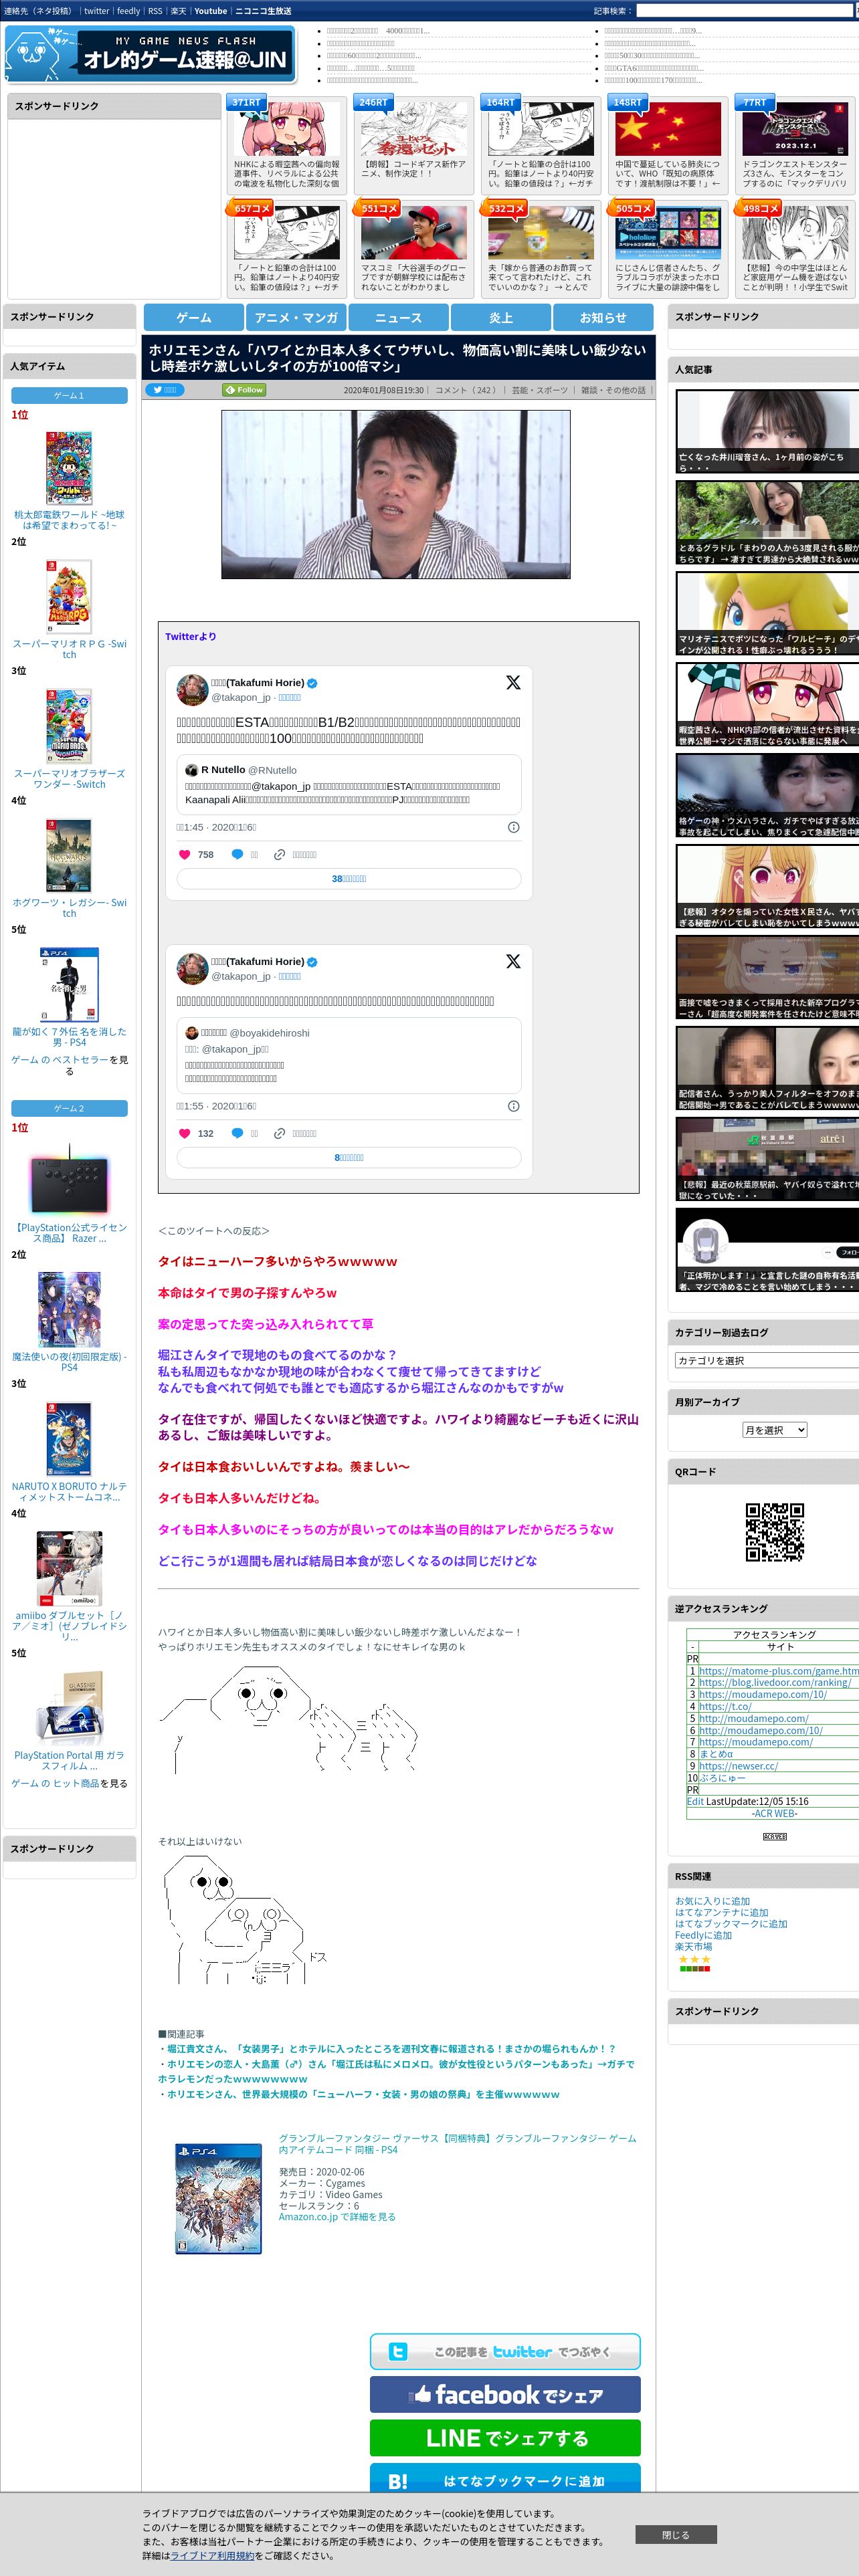Click the thumbs-up icon on facebookでシェア button
859x2576 pixels.
pos(421,2395)
